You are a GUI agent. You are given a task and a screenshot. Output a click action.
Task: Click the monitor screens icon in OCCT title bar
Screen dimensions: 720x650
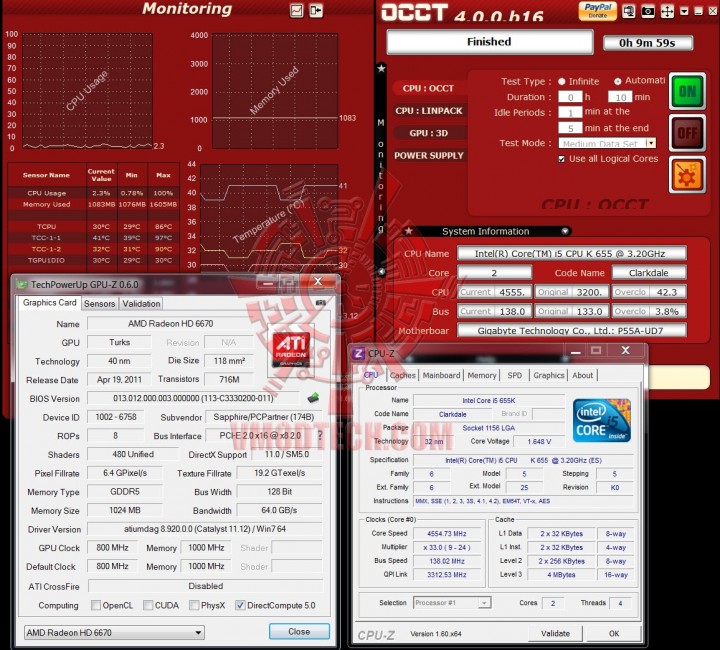629,11
